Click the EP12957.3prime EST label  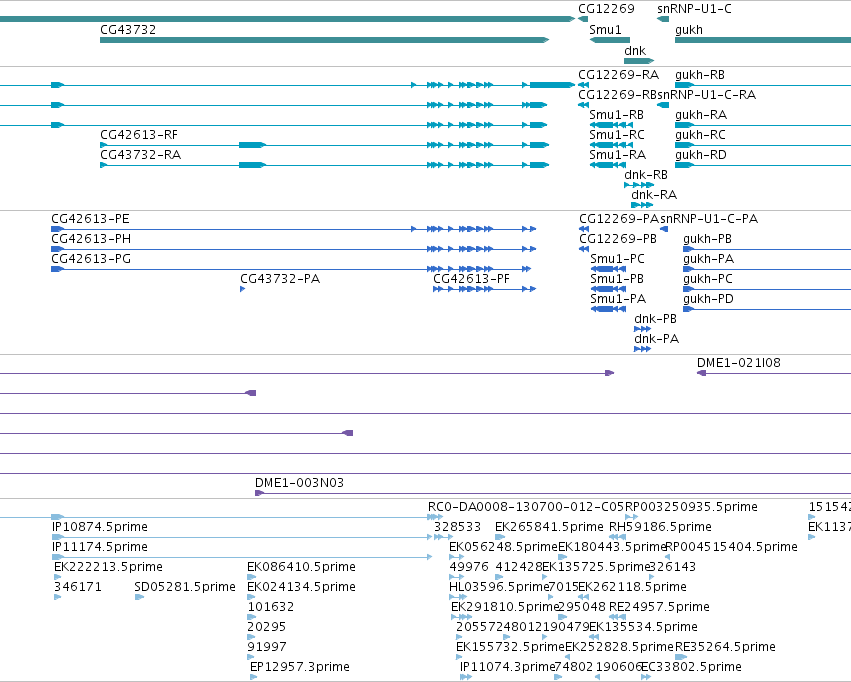pyautogui.click(x=300, y=667)
